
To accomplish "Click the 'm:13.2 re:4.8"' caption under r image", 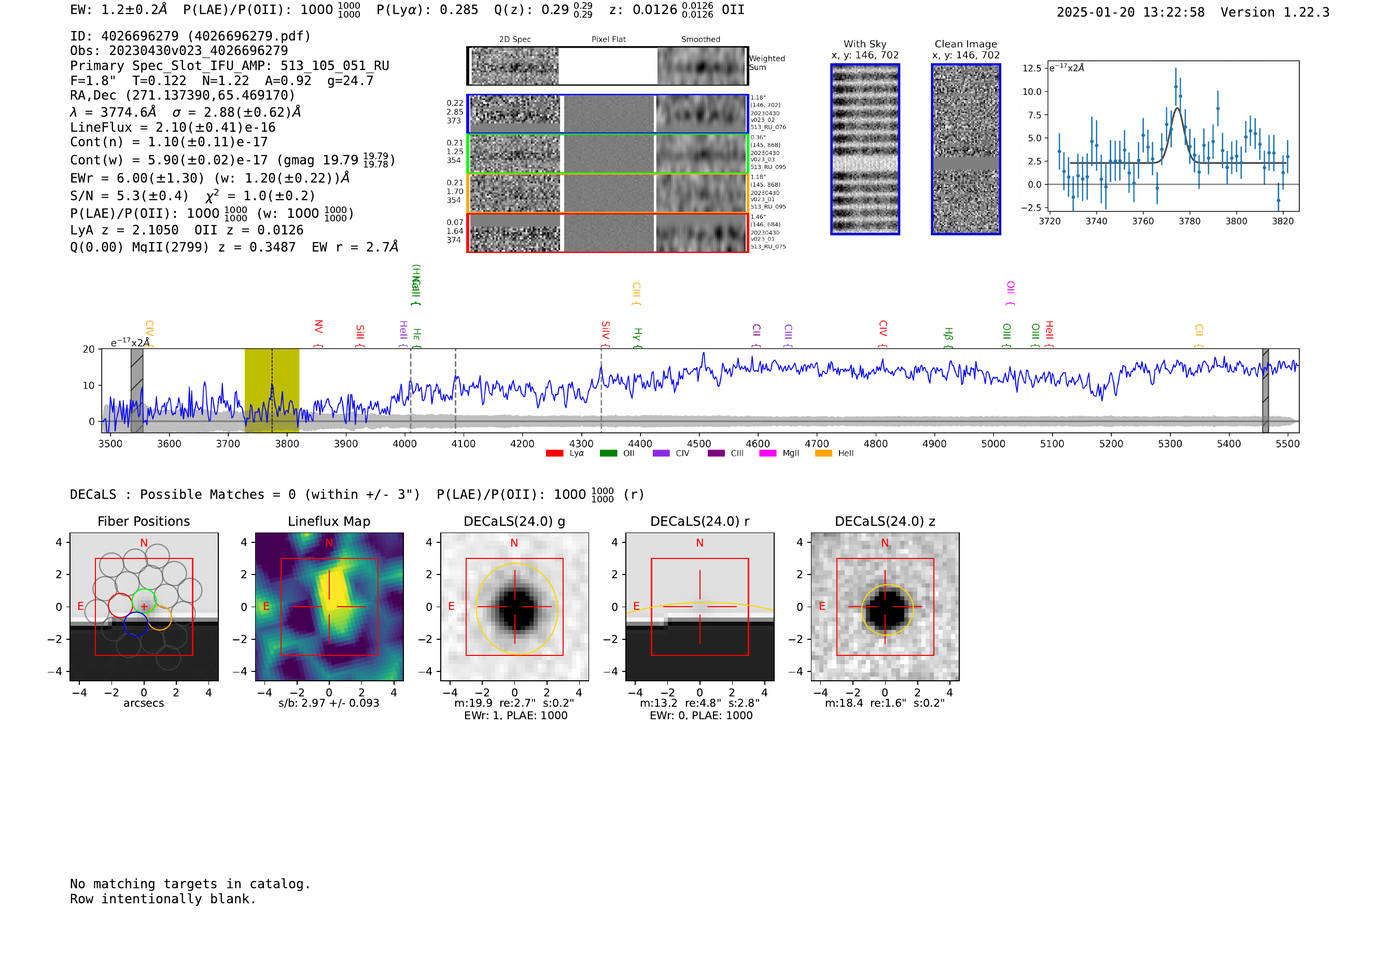I will 700,703.
